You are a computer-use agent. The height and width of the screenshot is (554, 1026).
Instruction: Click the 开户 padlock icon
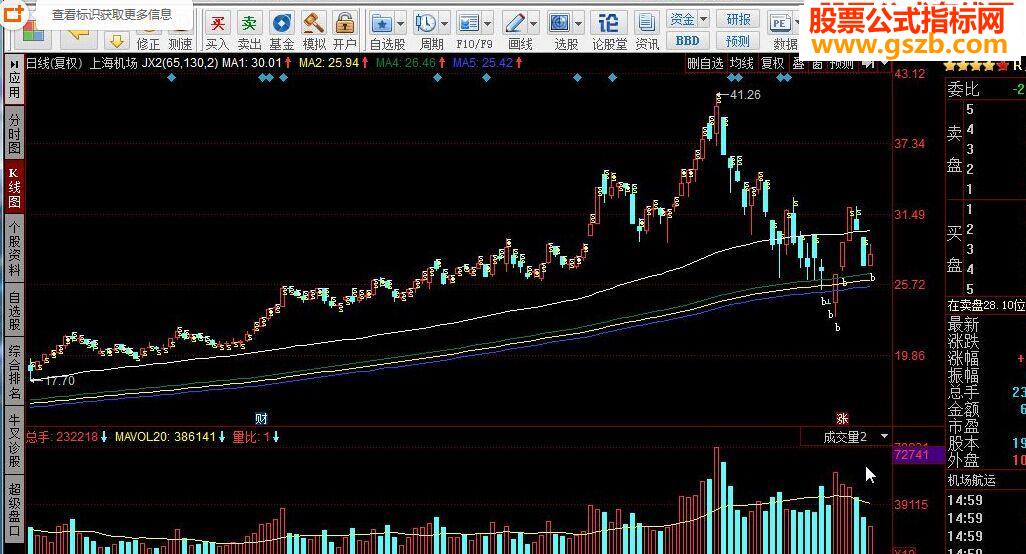click(x=344, y=24)
